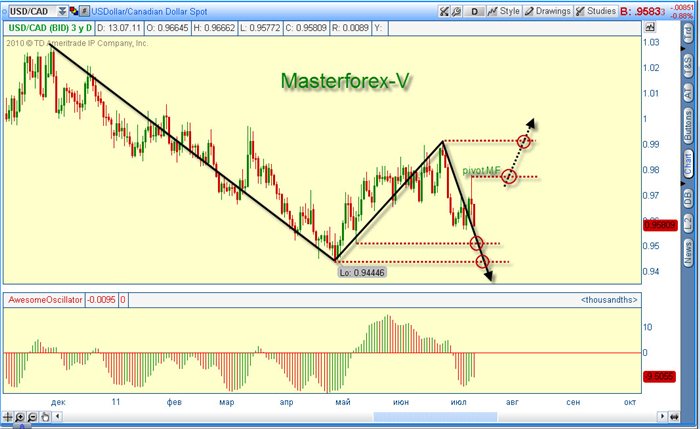Open the Style menu

pos(504,11)
